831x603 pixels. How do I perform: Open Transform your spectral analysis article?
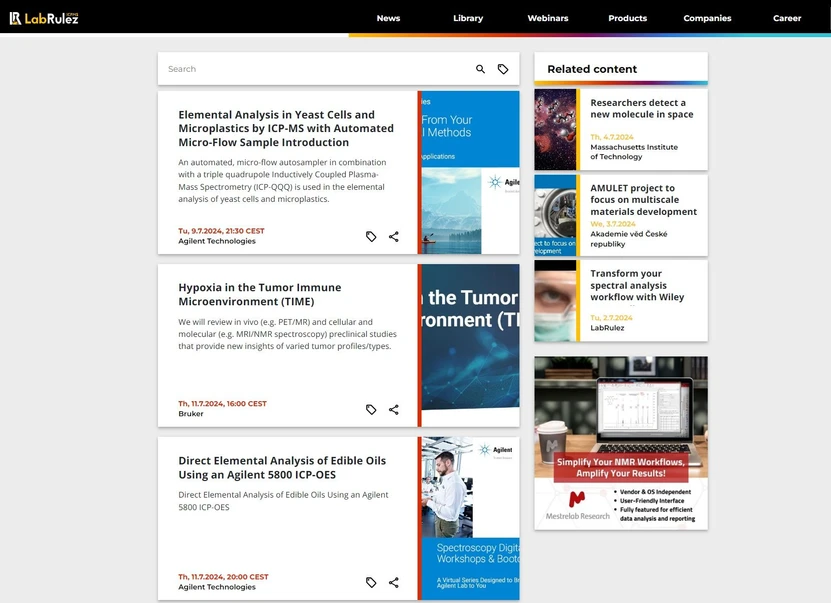point(637,285)
